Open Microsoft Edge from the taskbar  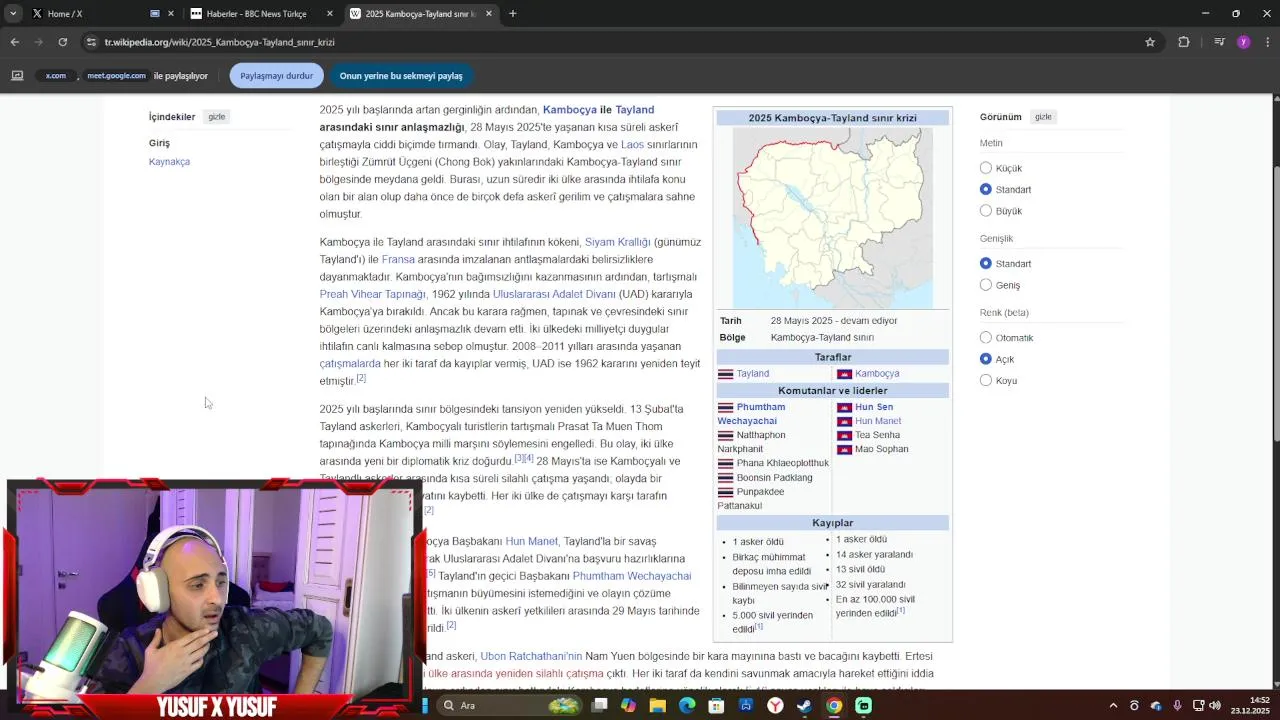click(687, 706)
